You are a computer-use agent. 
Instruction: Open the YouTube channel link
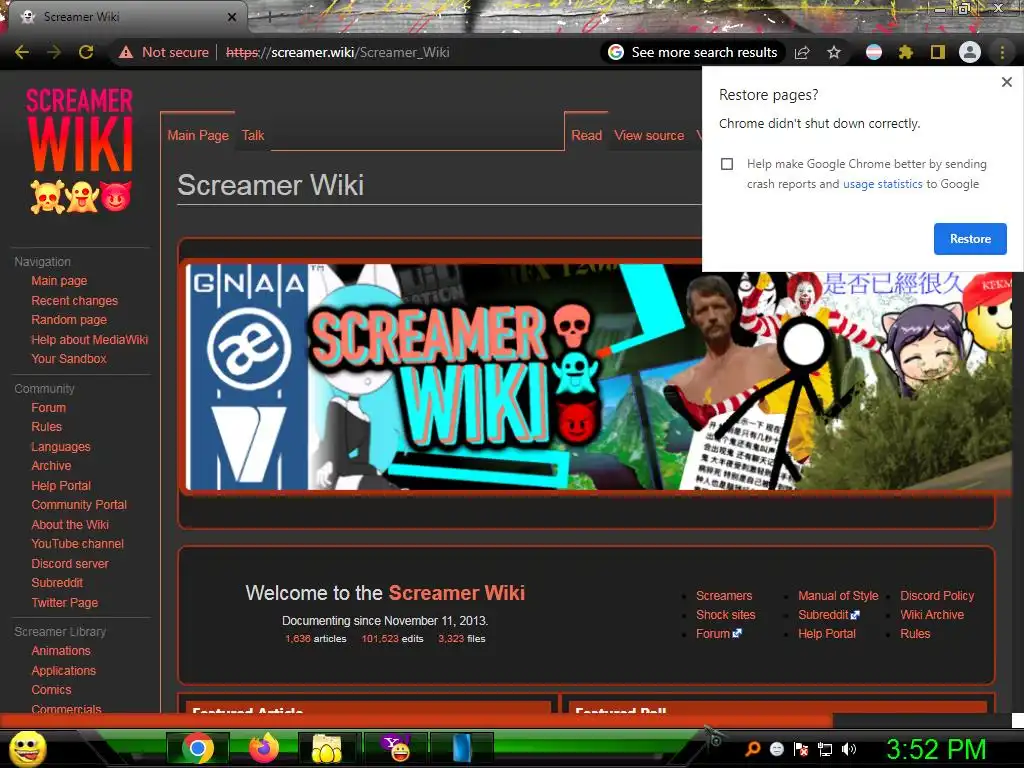point(77,543)
